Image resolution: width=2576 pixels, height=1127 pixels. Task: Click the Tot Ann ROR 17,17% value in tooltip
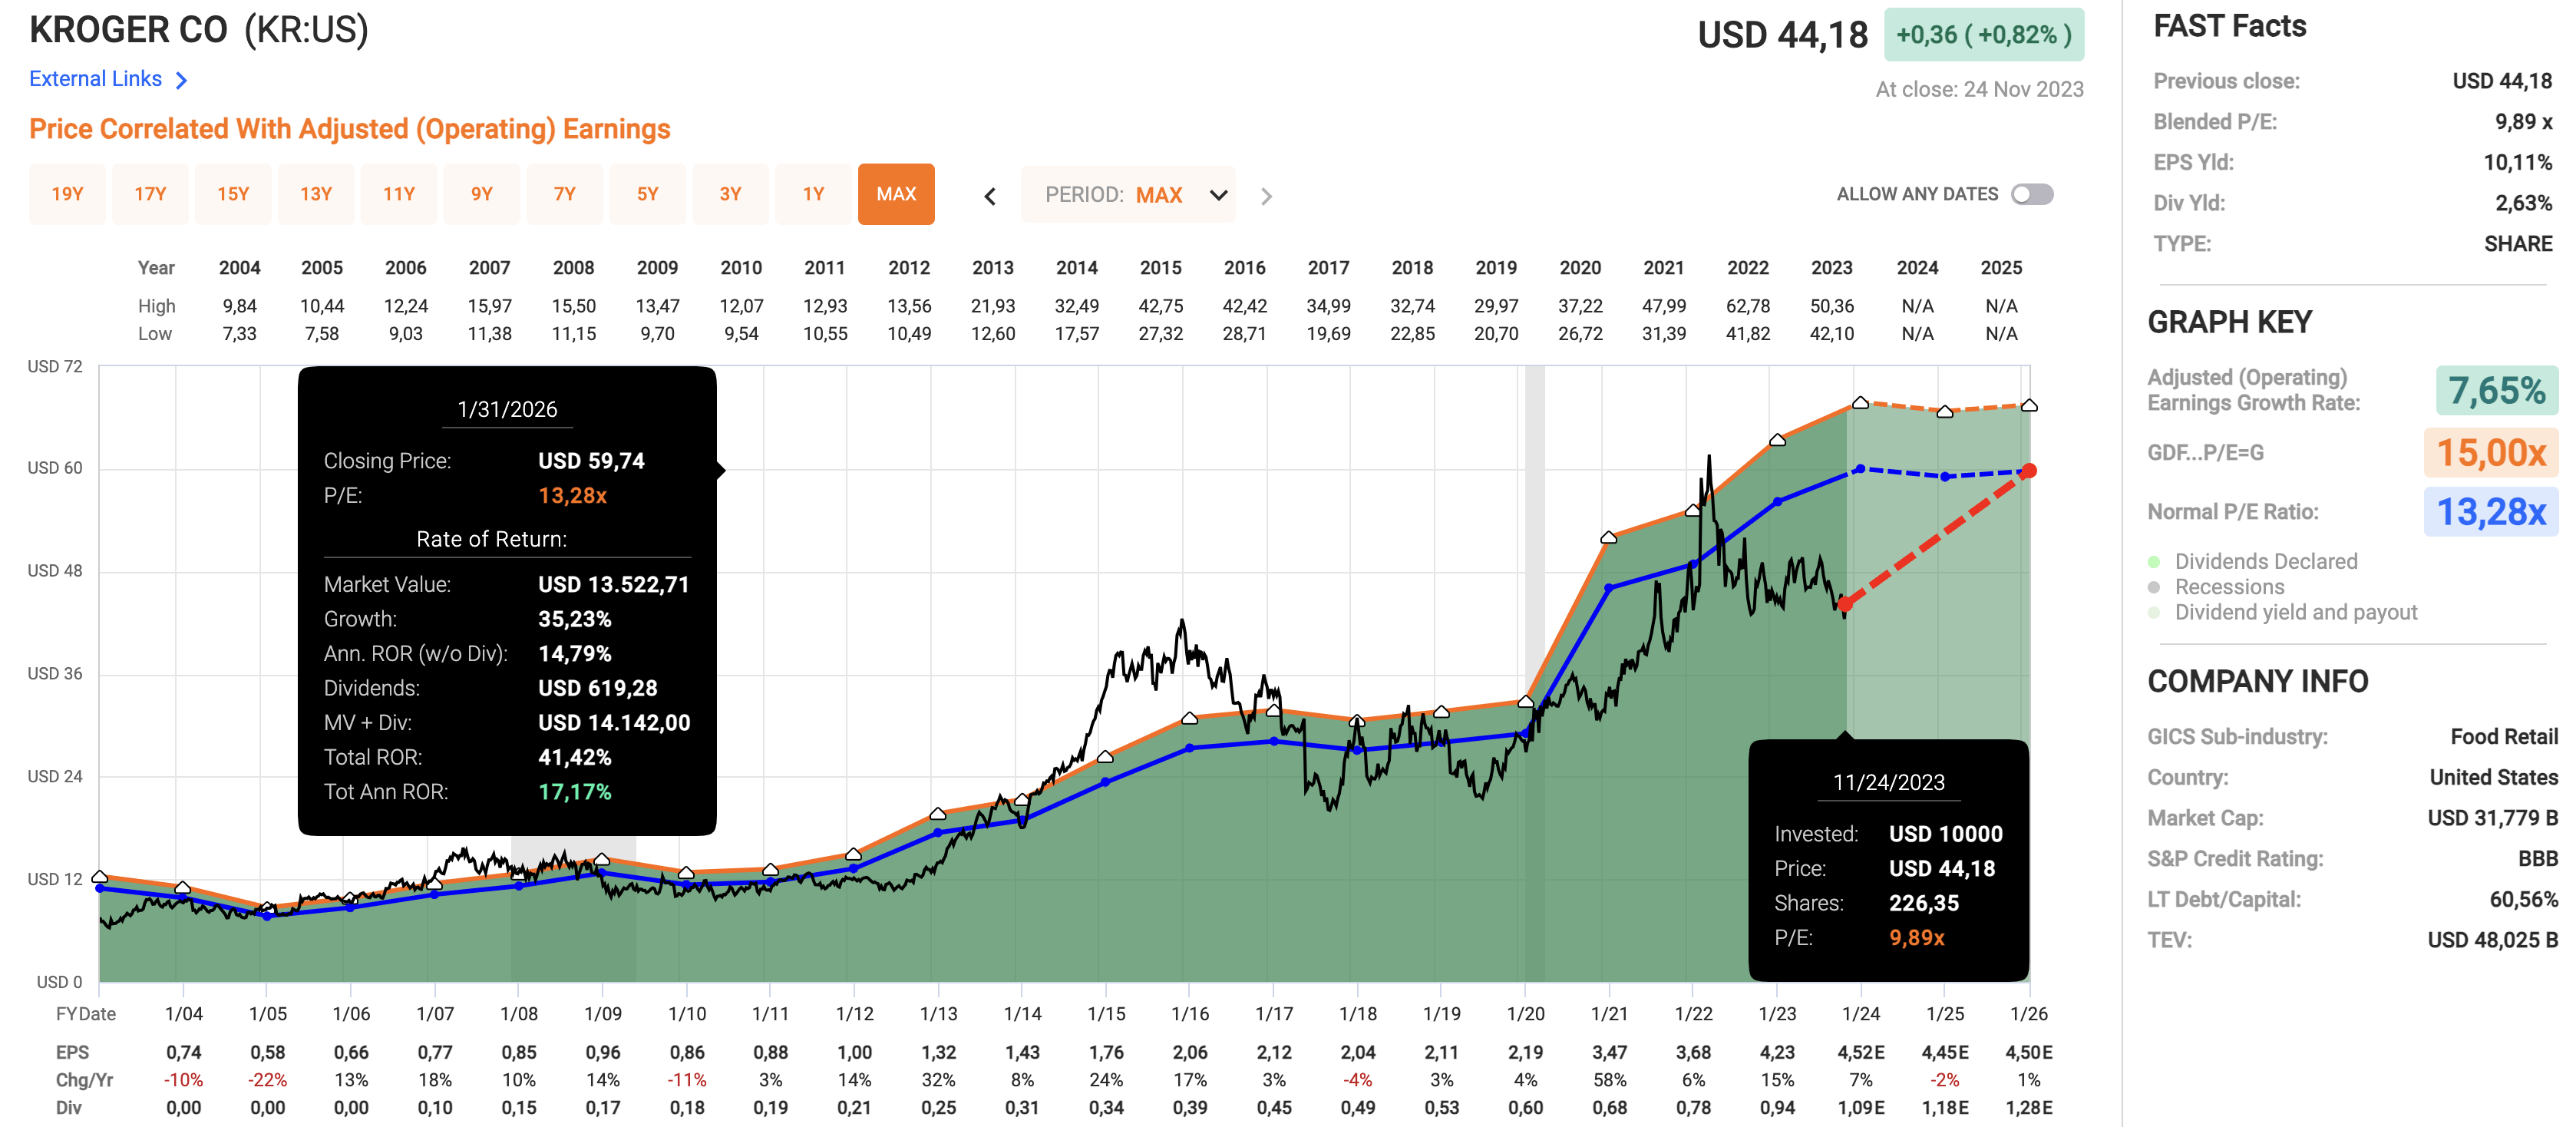coord(575,792)
